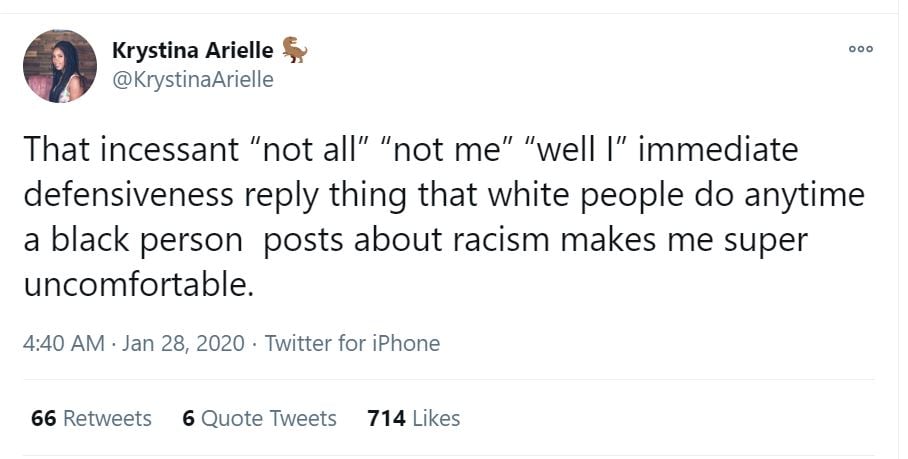Screen dimensions: 908x459
Task: Click the "4:40 AM" tweet time
Action: (62, 343)
